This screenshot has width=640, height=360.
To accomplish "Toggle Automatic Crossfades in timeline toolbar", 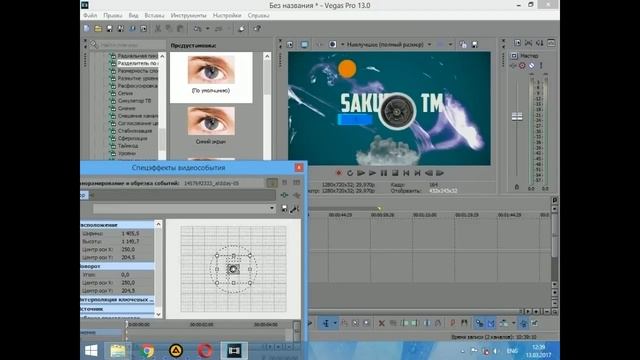I will [491, 323].
